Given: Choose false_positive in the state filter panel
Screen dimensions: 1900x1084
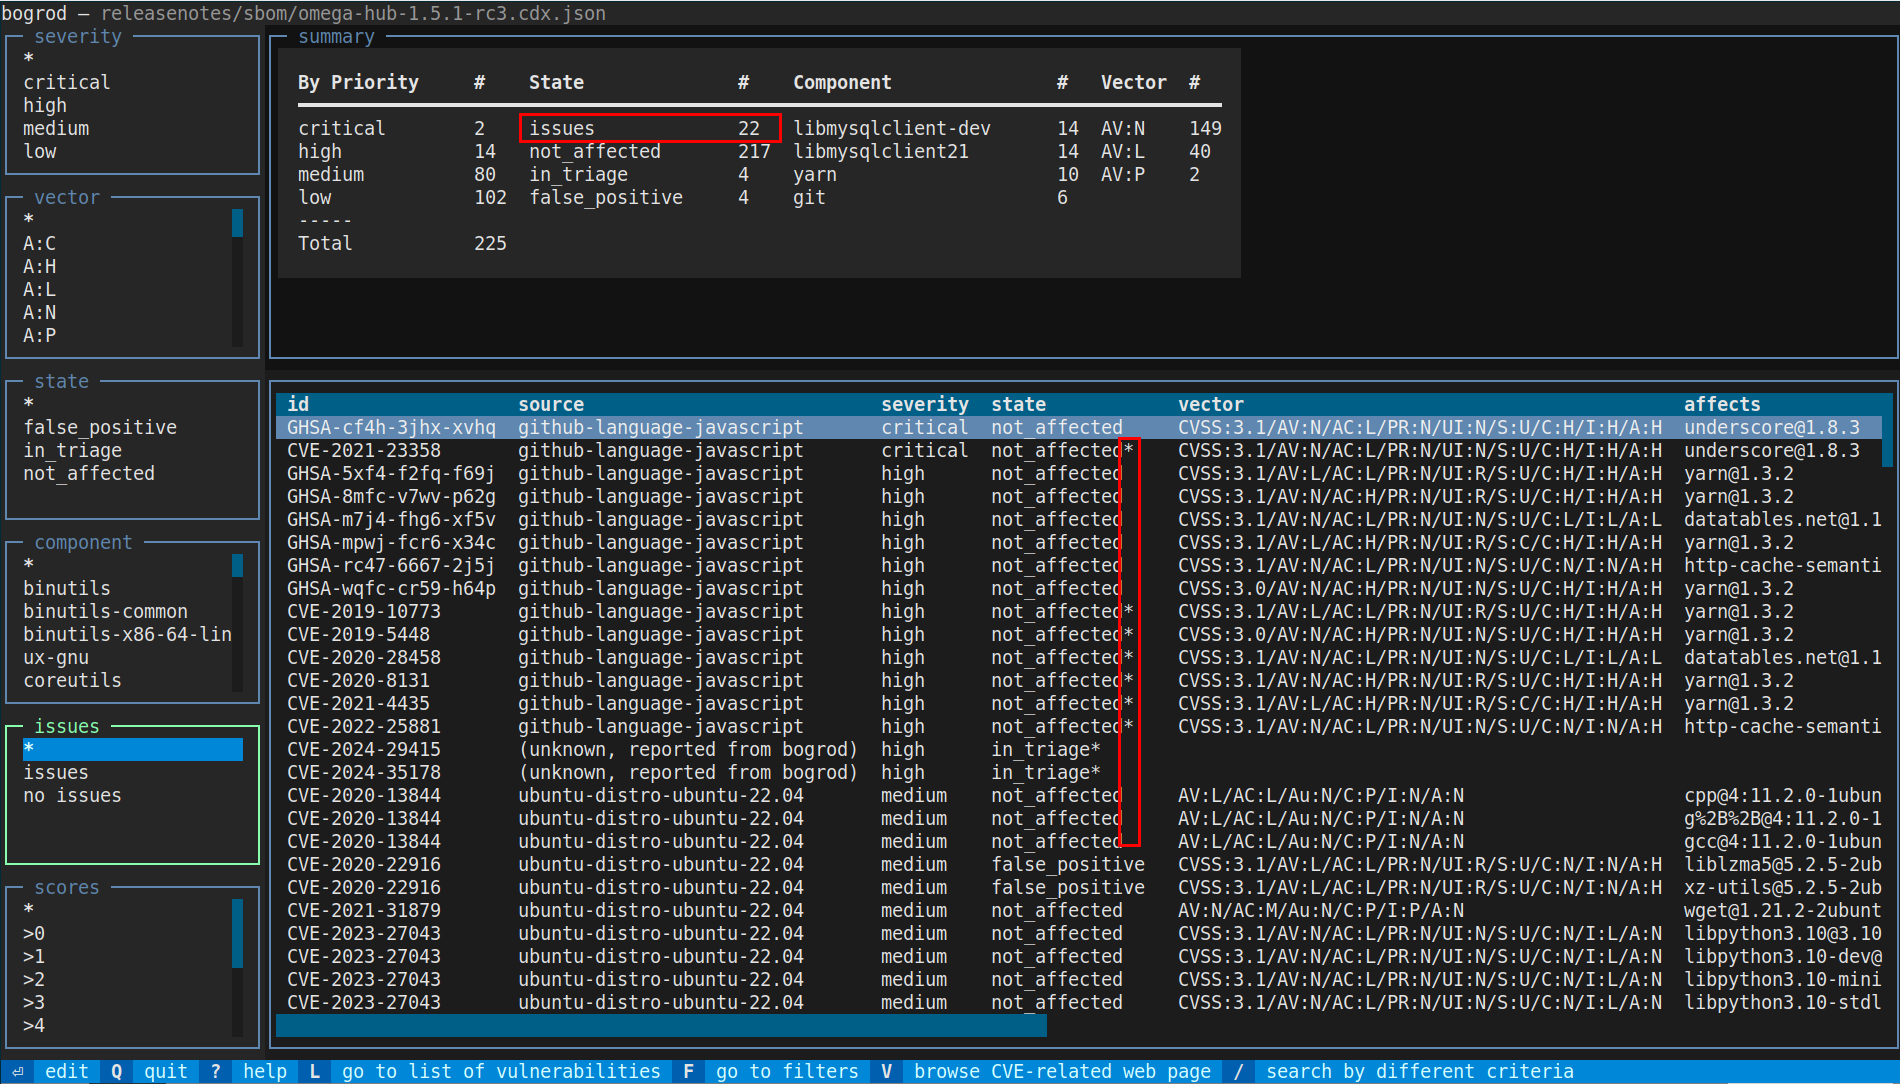Looking at the screenshot, I should [100, 427].
